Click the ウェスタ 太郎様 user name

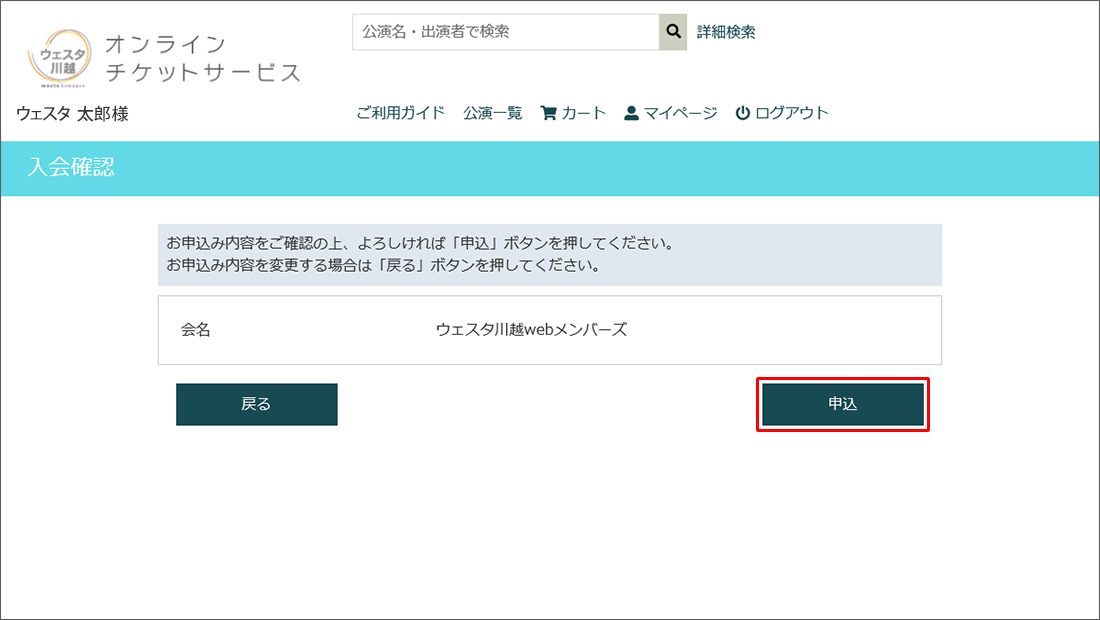(72, 114)
